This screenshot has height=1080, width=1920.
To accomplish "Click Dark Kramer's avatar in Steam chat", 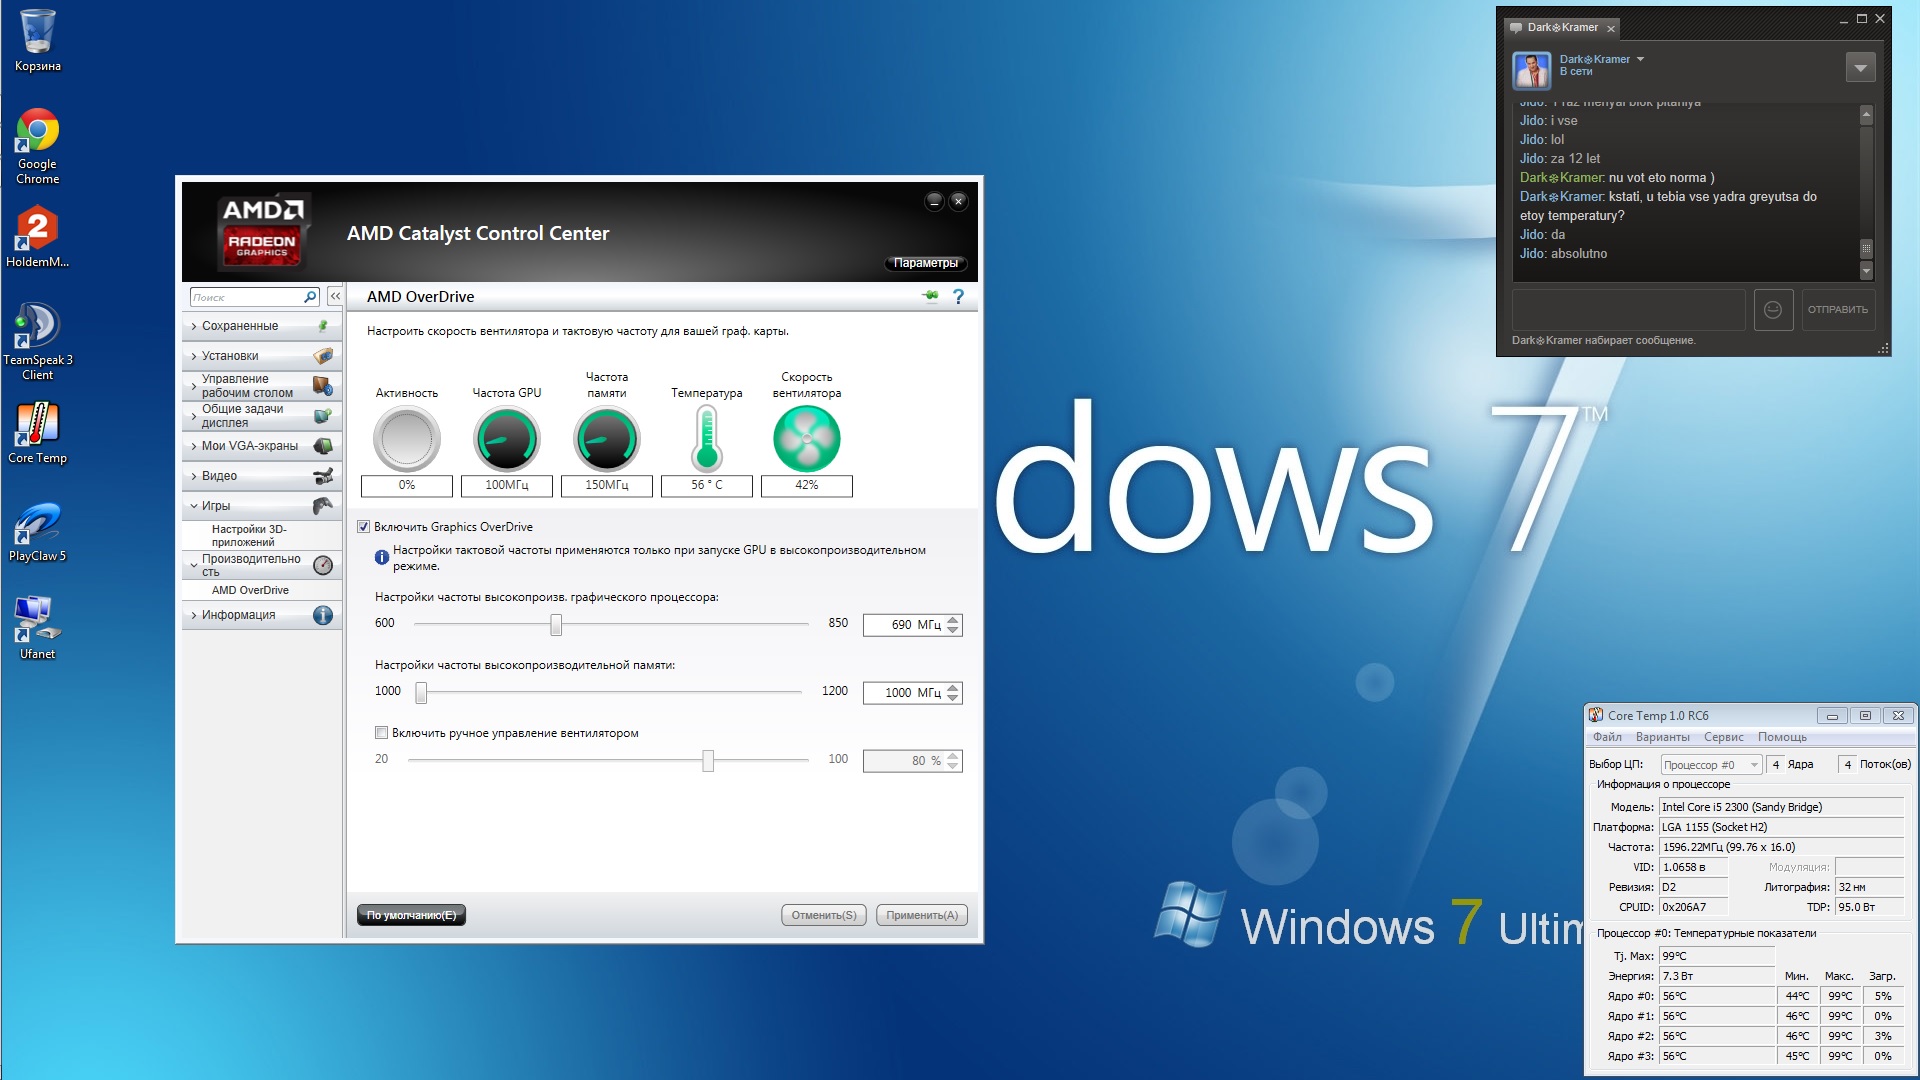I will 1531,69.
